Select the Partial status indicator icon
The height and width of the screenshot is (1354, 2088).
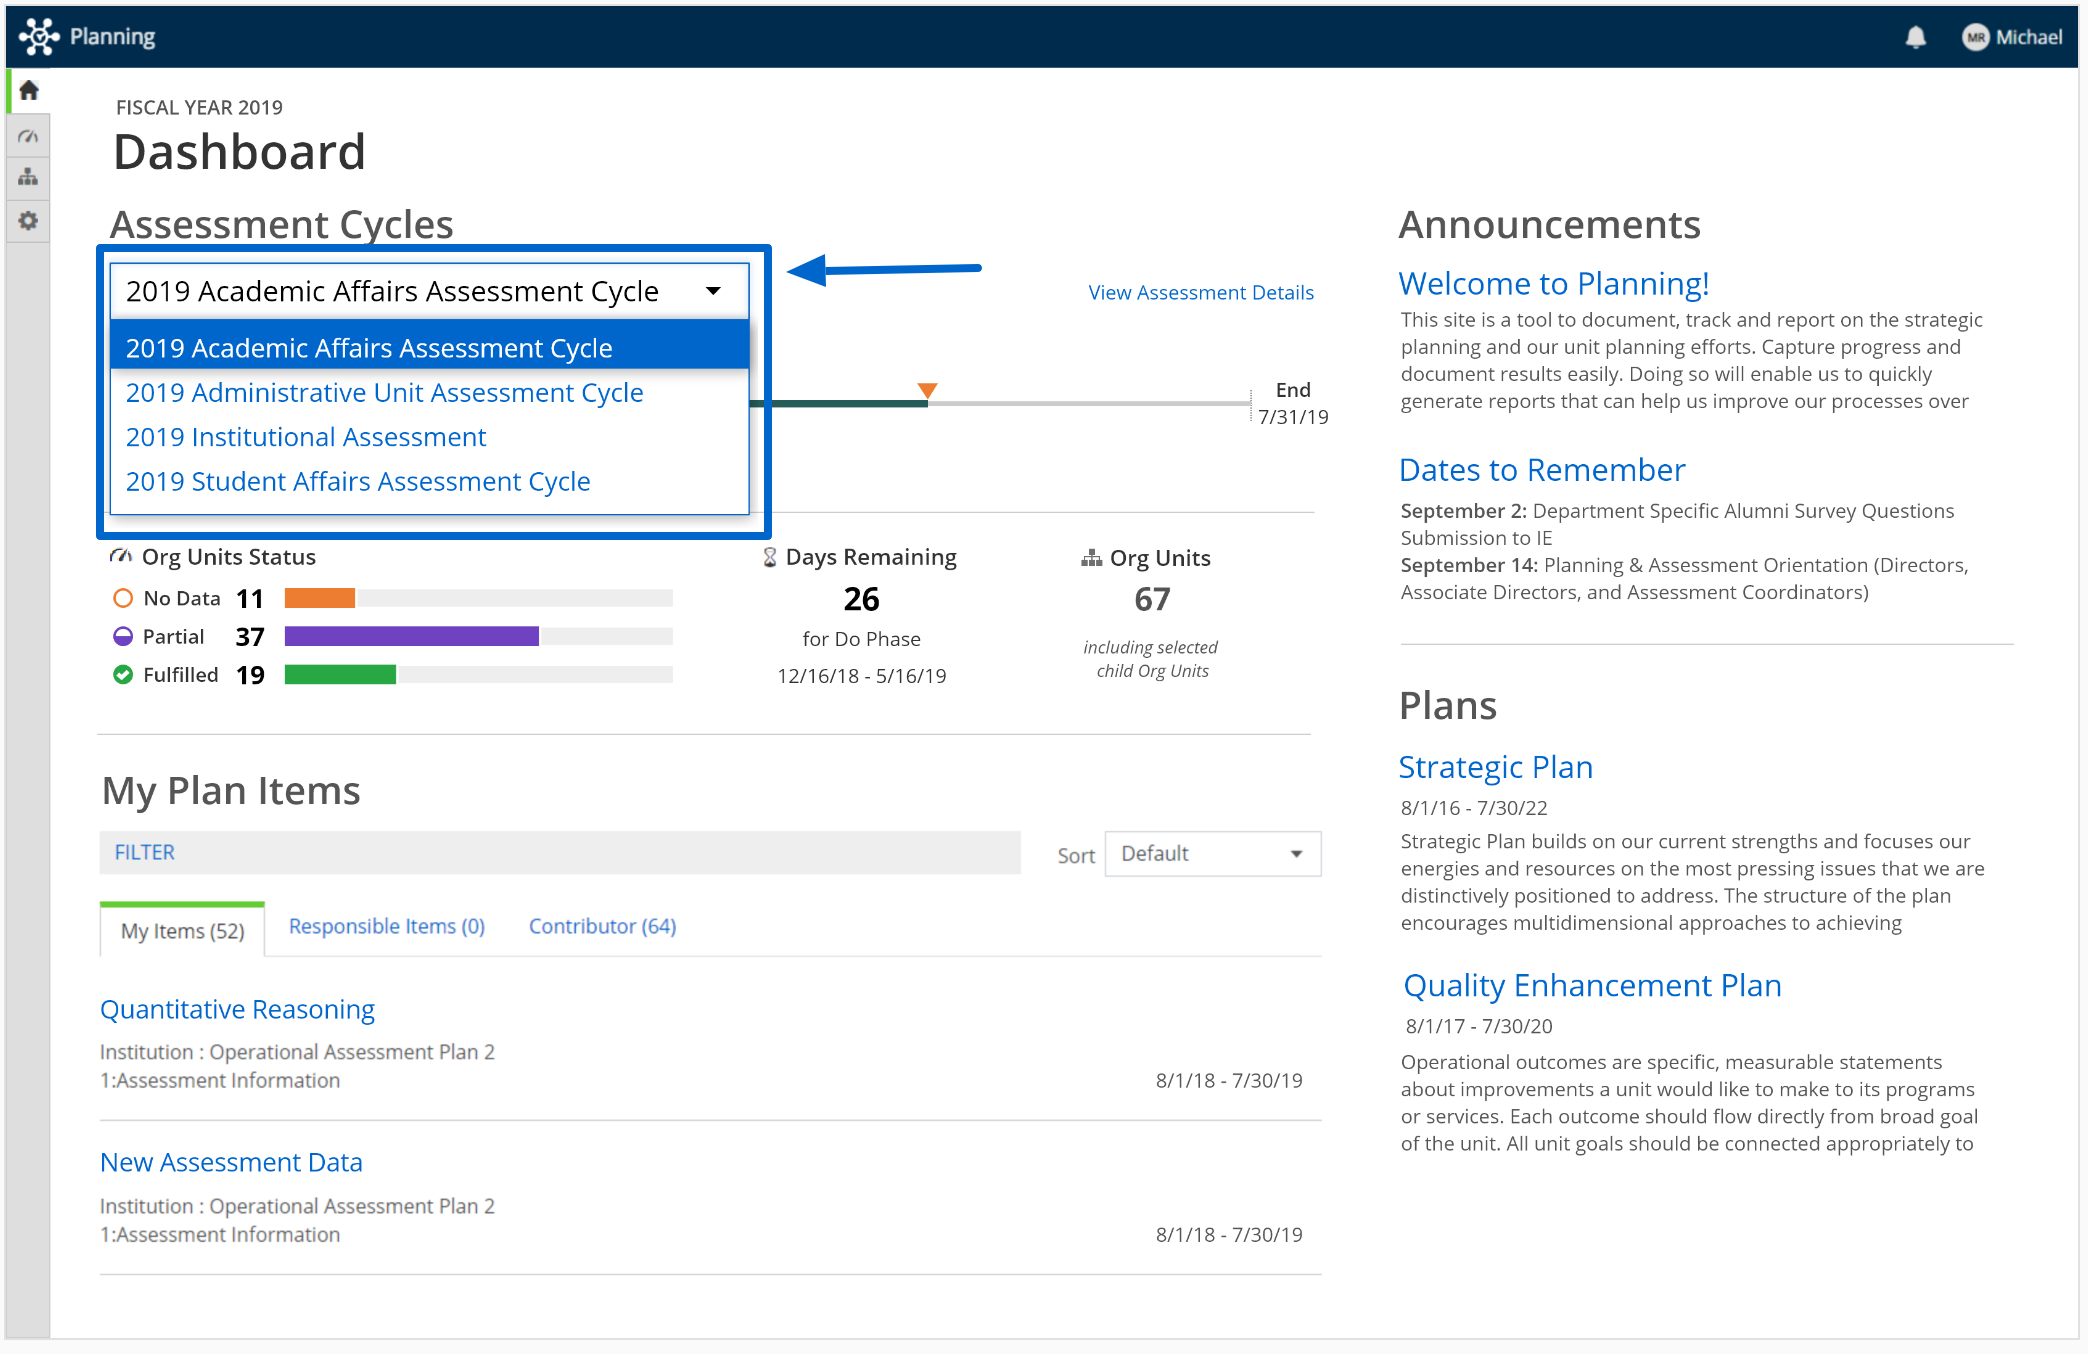123,636
